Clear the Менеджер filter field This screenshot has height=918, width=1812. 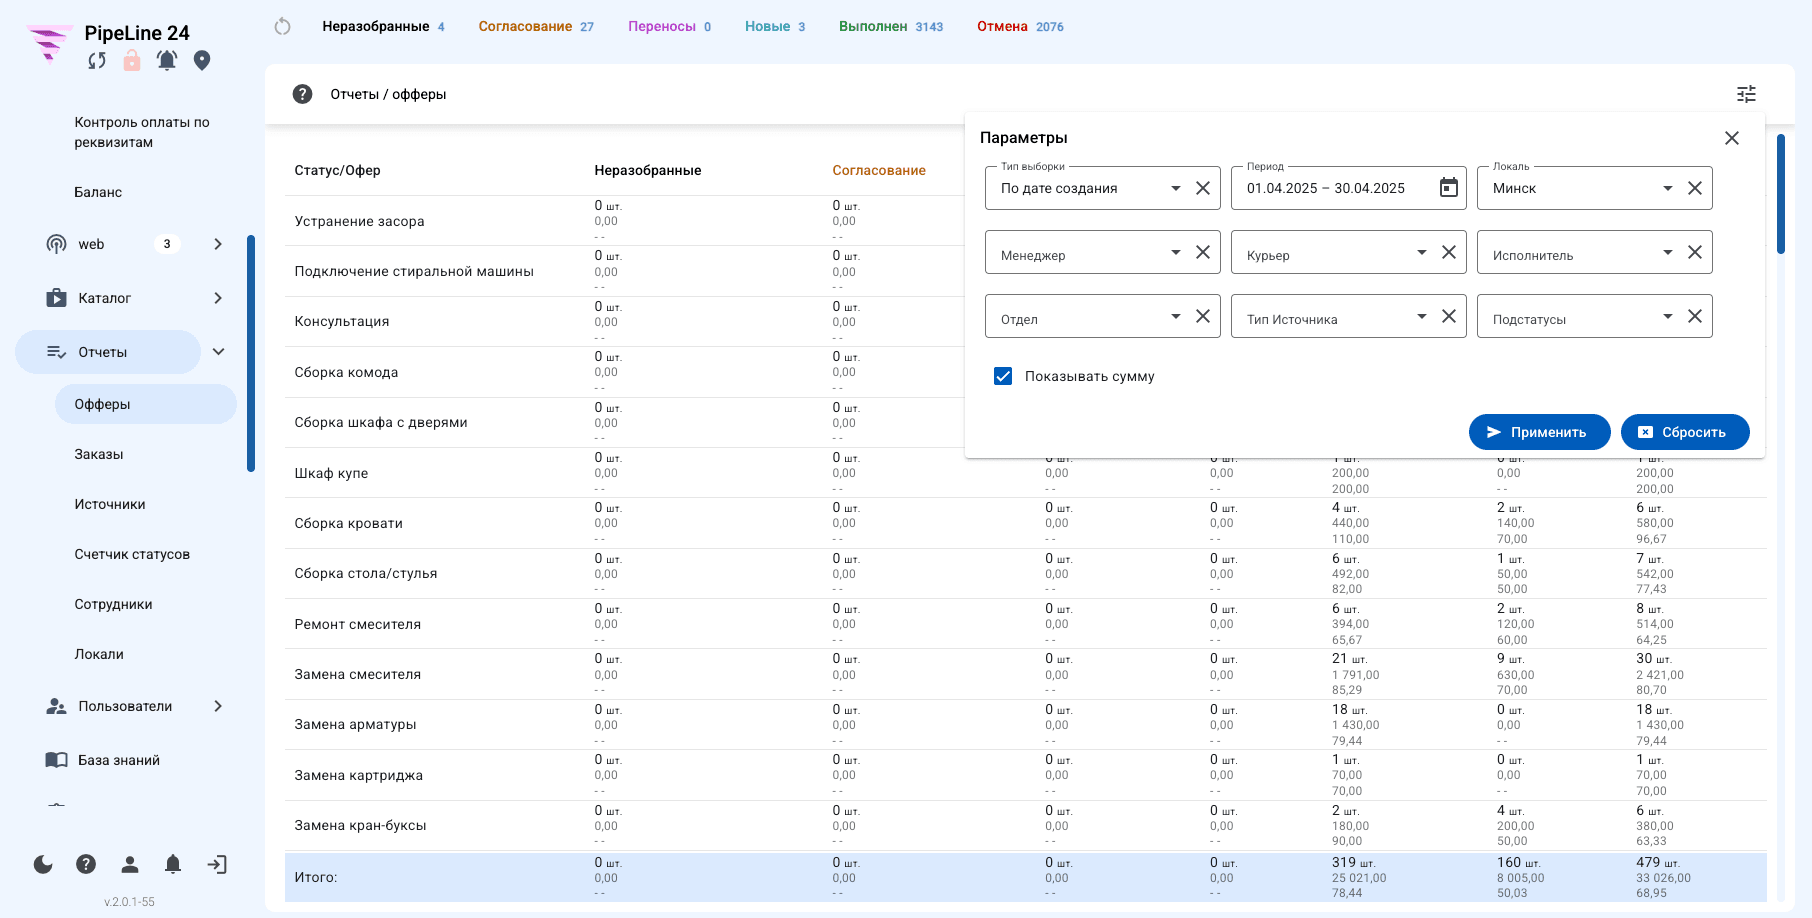tap(1203, 252)
